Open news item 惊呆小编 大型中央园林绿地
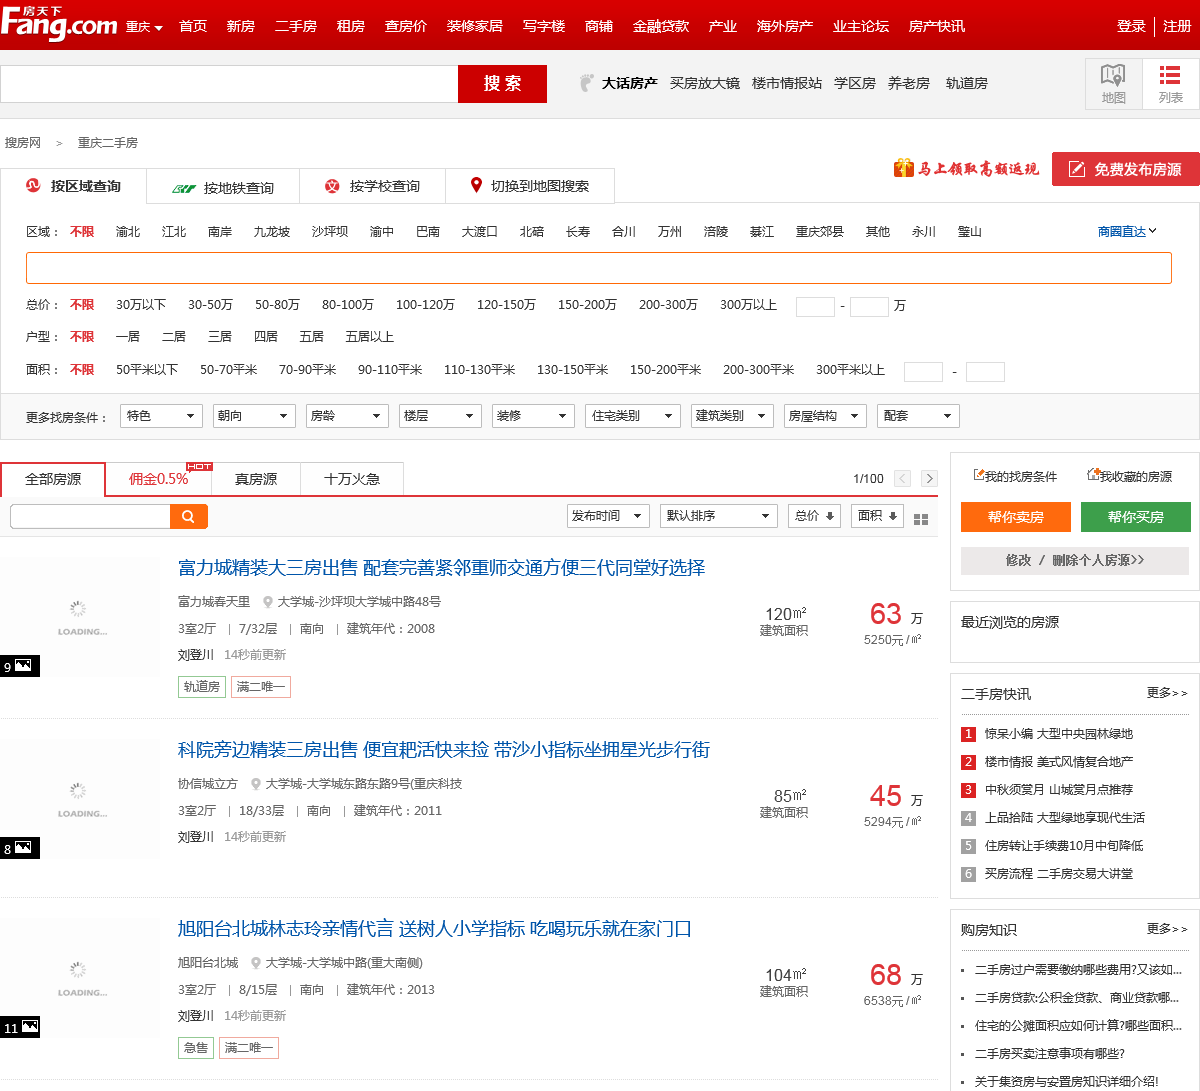Viewport: 1200px width, 1091px height. 1059,733
